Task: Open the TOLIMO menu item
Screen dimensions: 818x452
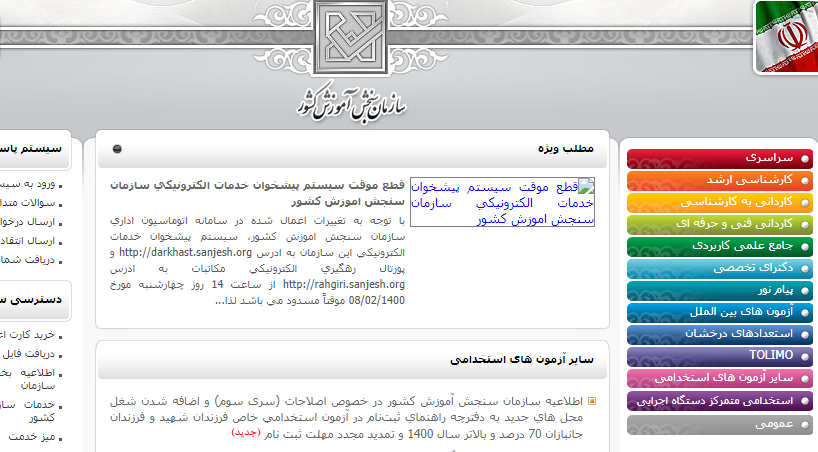Action: [720, 356]
